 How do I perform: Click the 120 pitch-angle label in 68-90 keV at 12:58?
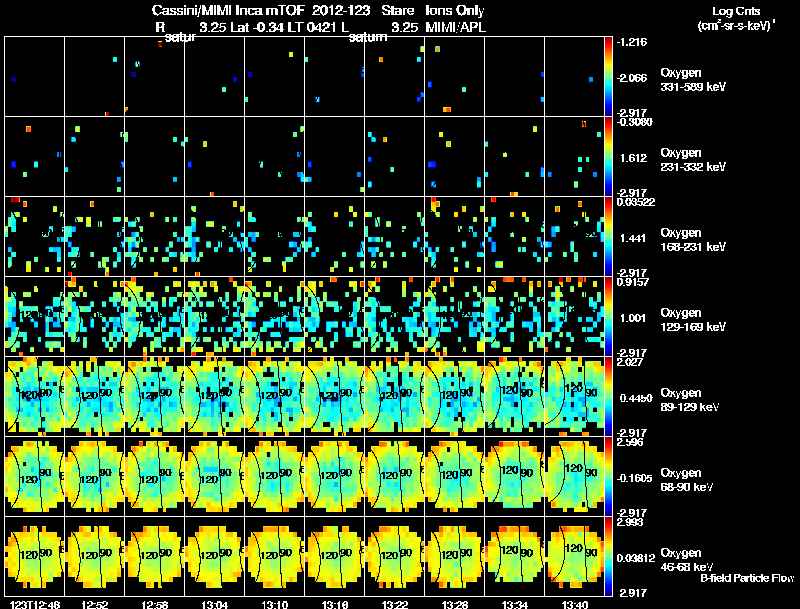[x=149, y=479]
